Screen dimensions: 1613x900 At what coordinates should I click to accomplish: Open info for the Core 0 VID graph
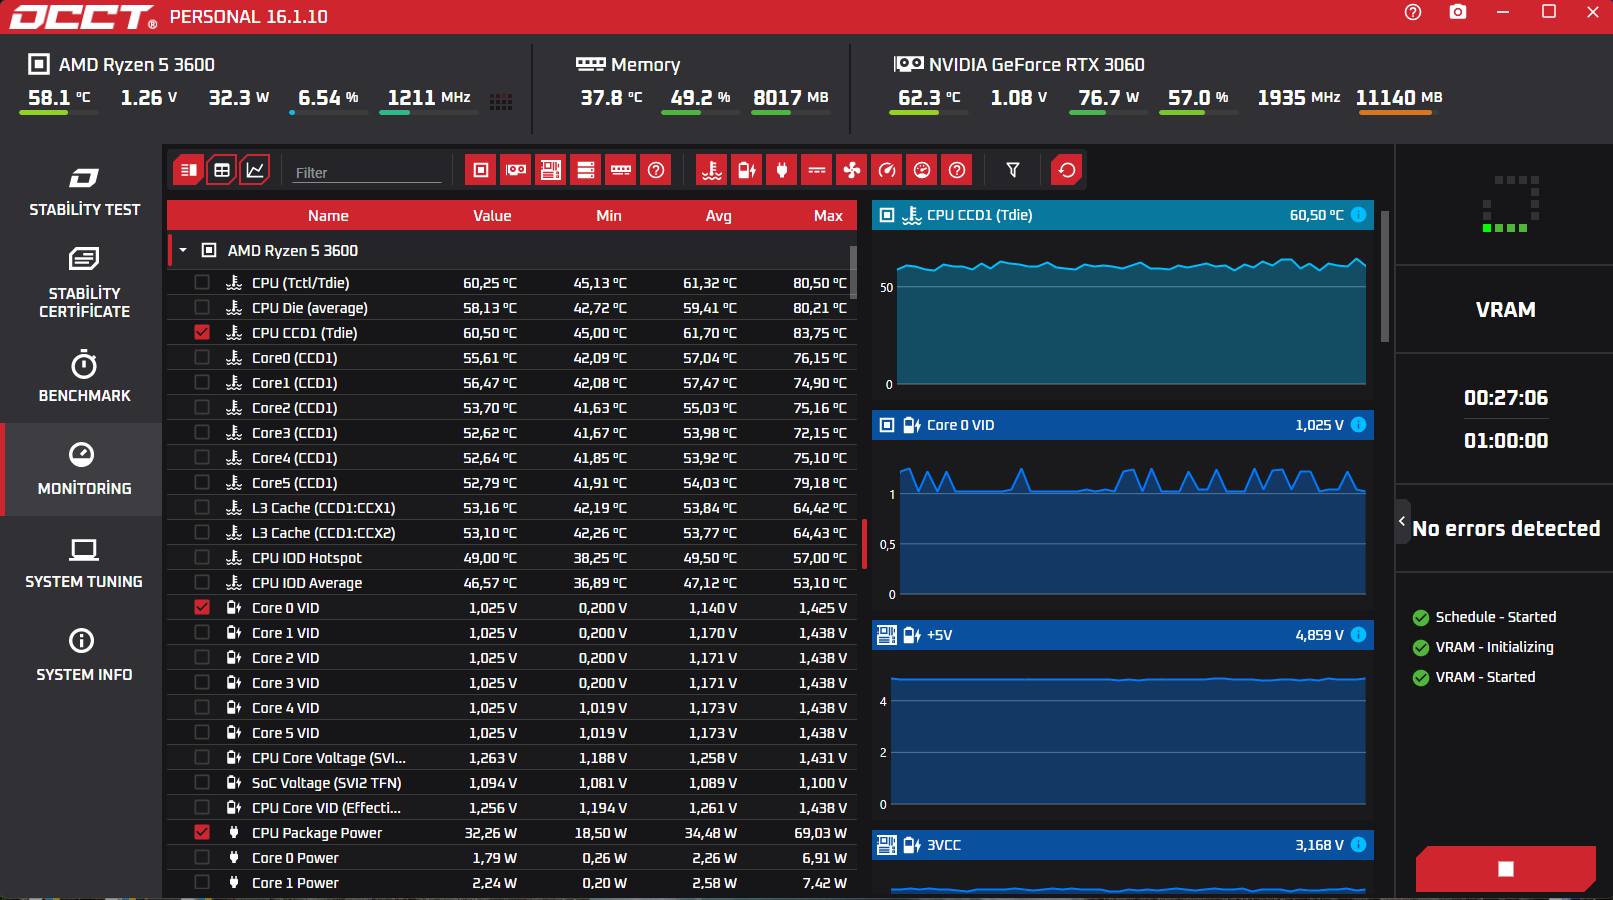1358,424
